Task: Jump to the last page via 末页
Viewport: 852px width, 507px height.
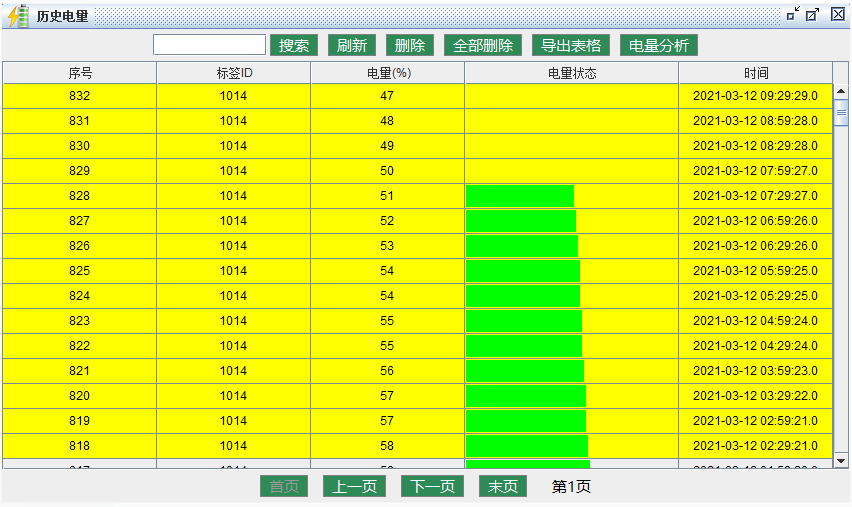Action: pos(503,487)
